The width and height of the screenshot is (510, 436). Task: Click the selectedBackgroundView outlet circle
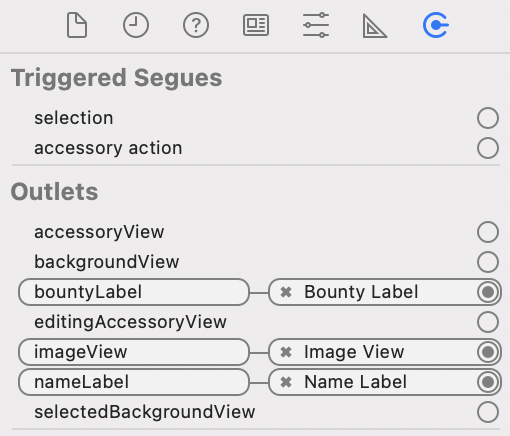[x=488, y=412]
